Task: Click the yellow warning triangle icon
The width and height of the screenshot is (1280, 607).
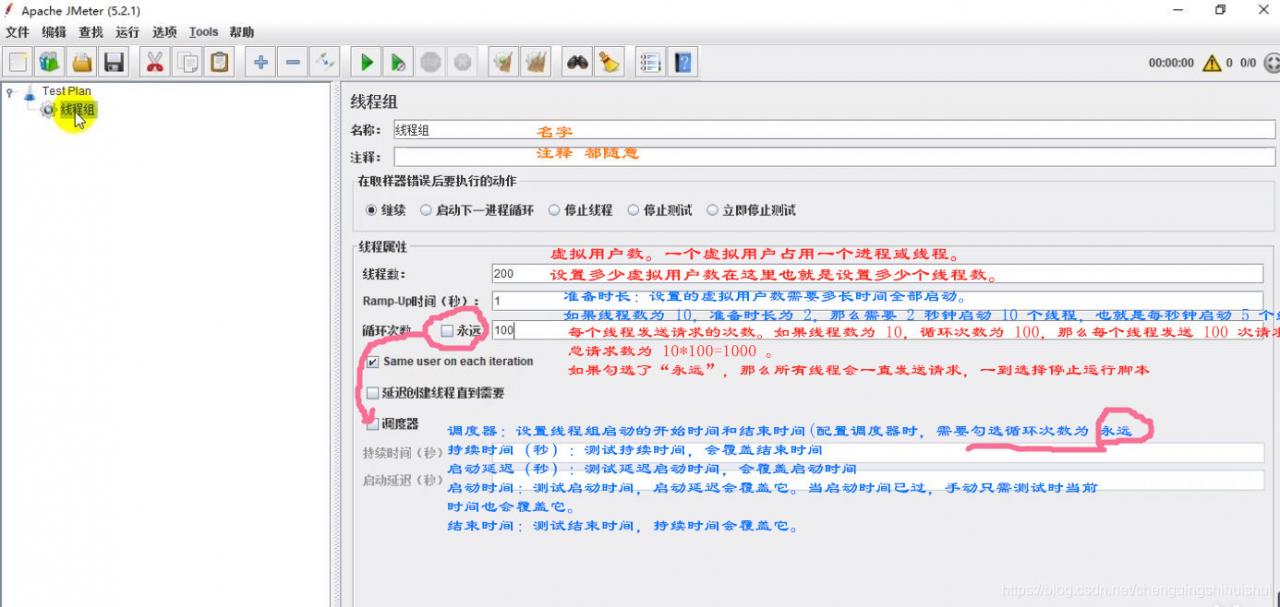Action: tap(1212, 63)
